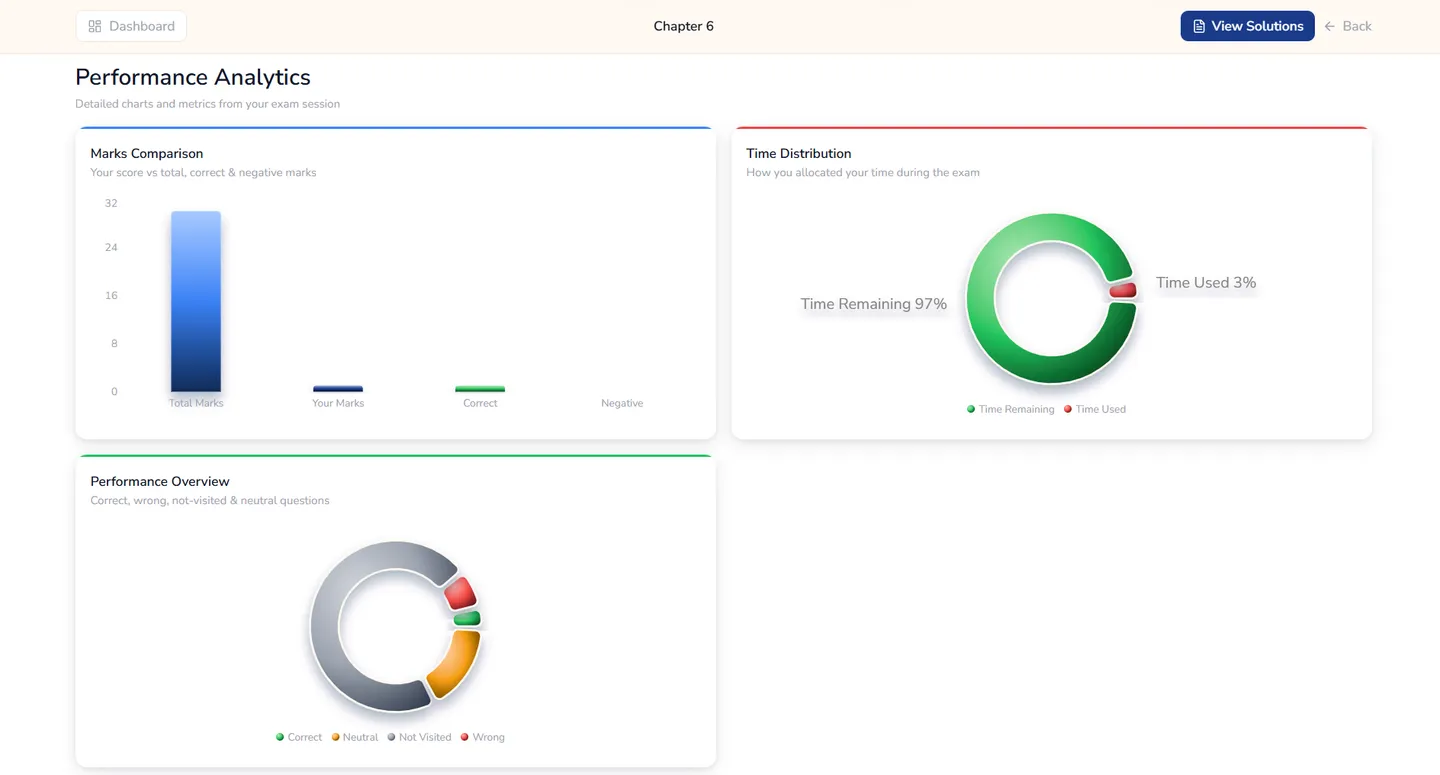Click the left arrow icon beside Back

coord(1330,26)
